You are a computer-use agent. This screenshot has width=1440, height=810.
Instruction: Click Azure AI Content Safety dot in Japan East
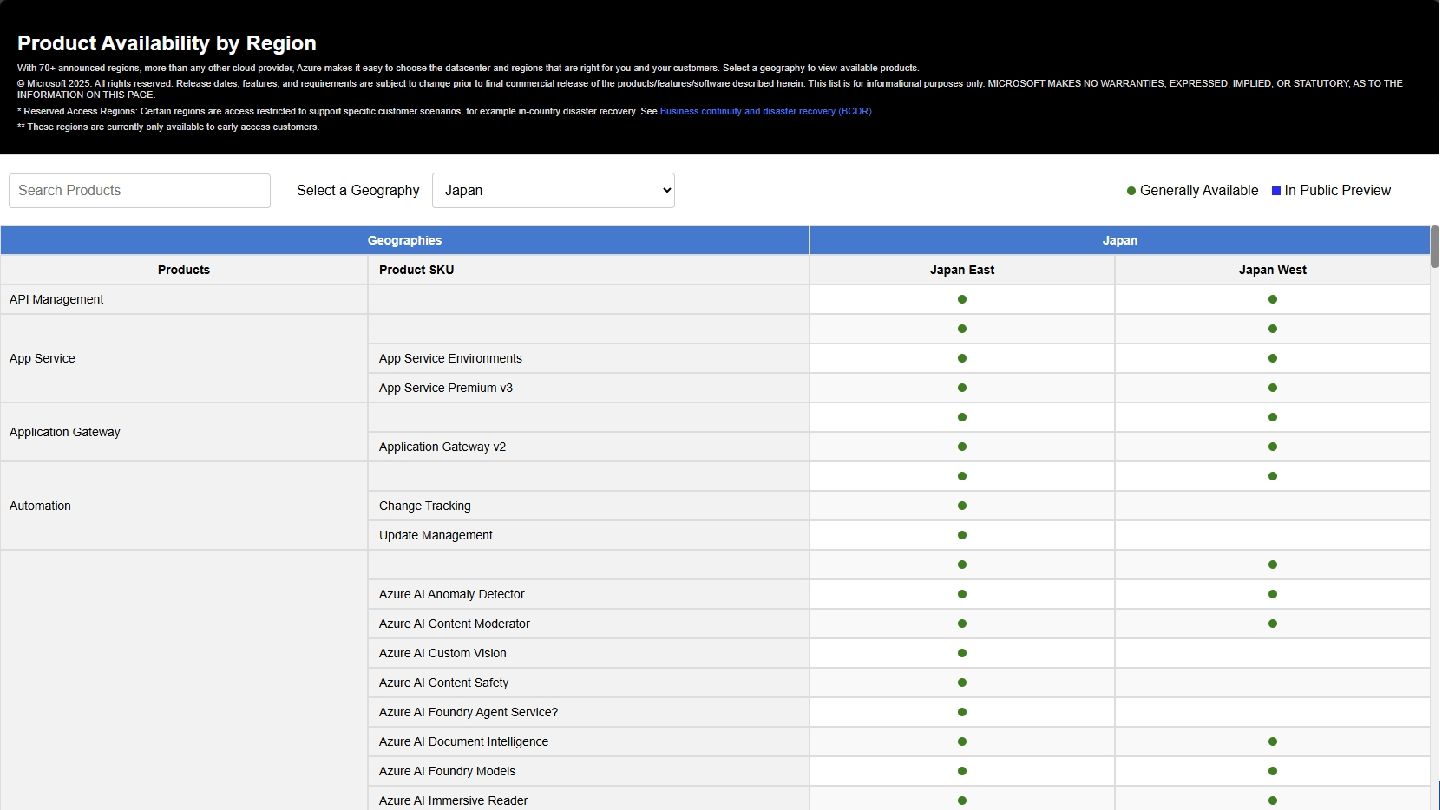(x=962, y=682)
